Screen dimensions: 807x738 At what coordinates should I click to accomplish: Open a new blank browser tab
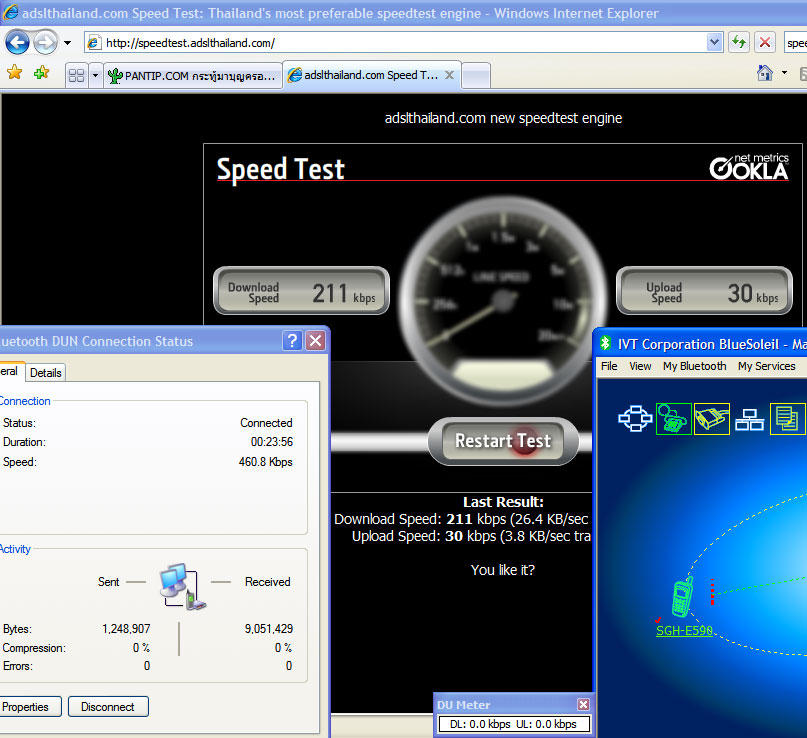(x=476, y=76)
